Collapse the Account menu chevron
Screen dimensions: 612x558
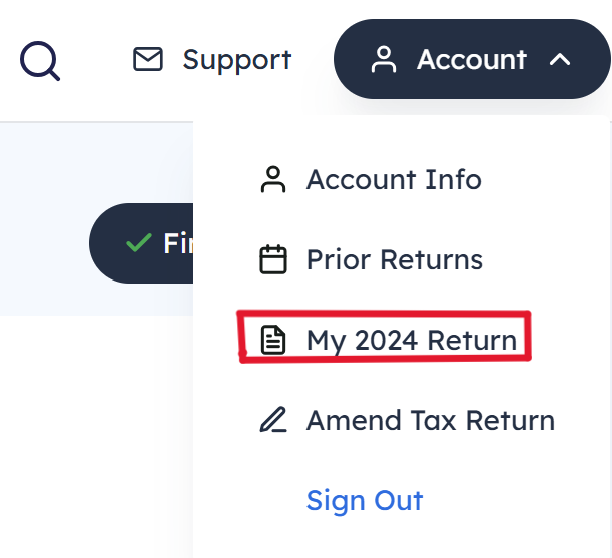[x=560, y=60]
